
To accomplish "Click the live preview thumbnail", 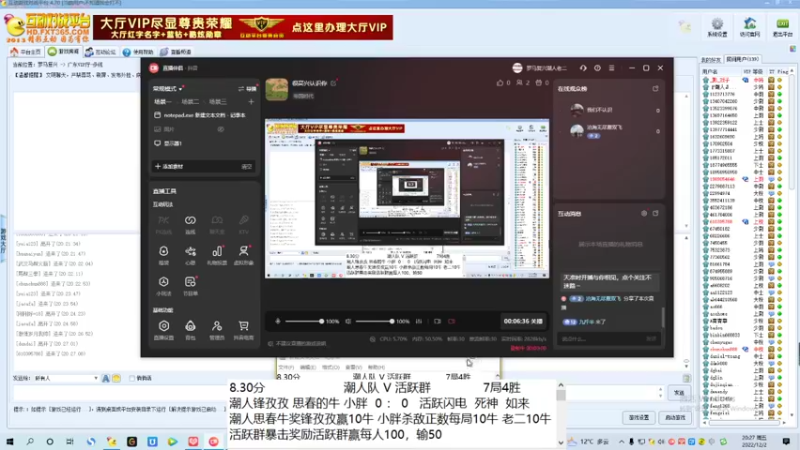I will pyautogui.click(x=407, y=199).
